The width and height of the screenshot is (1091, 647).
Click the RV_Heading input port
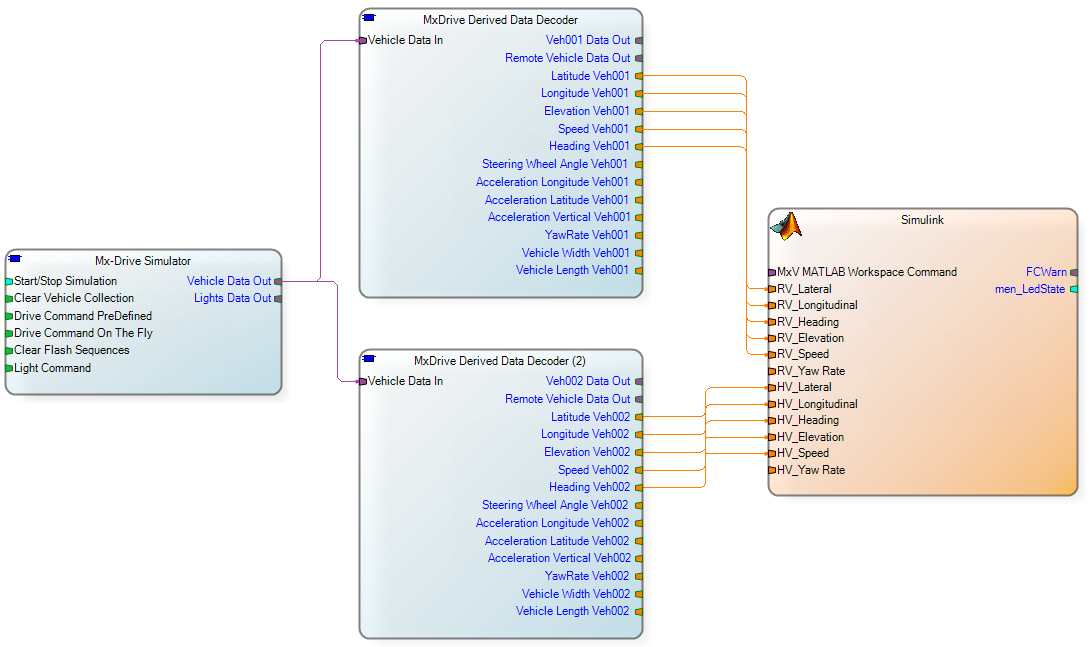pos(772,323)
